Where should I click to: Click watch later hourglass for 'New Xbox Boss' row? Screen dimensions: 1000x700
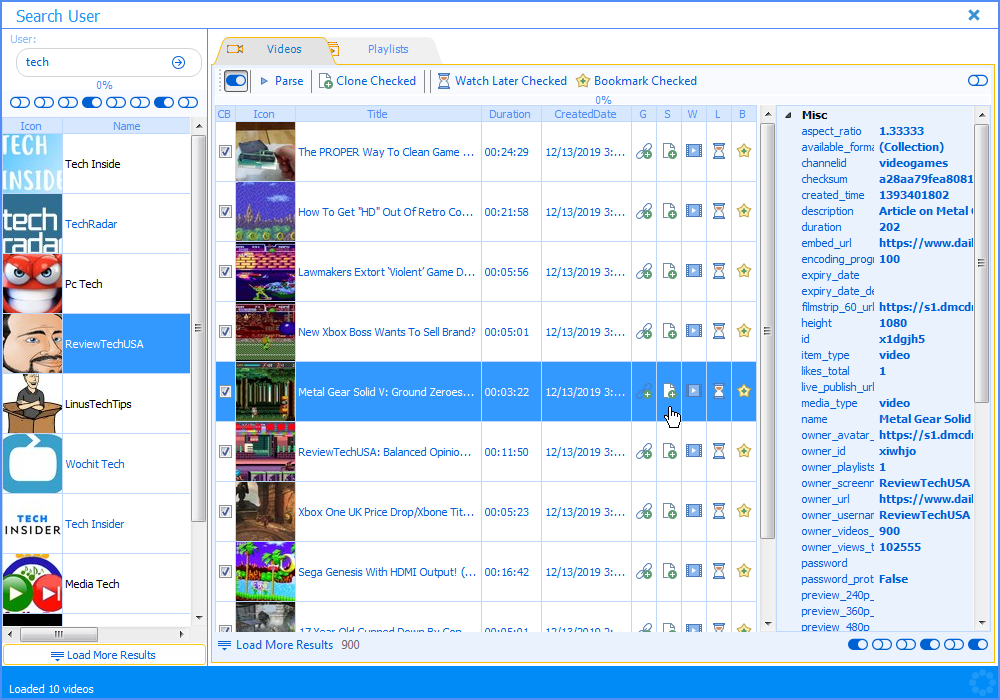pos(719,331)
